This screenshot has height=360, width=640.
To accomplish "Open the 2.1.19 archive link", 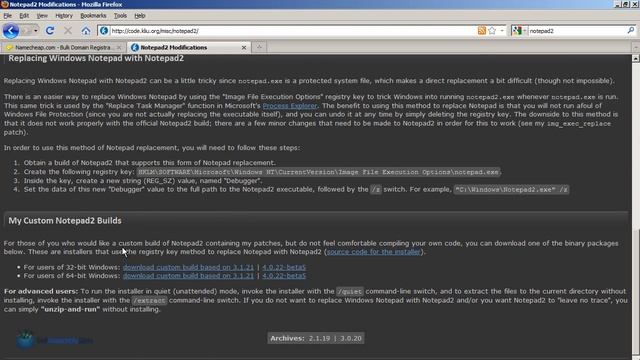I will pyautogui.click(x=319, y=338).
